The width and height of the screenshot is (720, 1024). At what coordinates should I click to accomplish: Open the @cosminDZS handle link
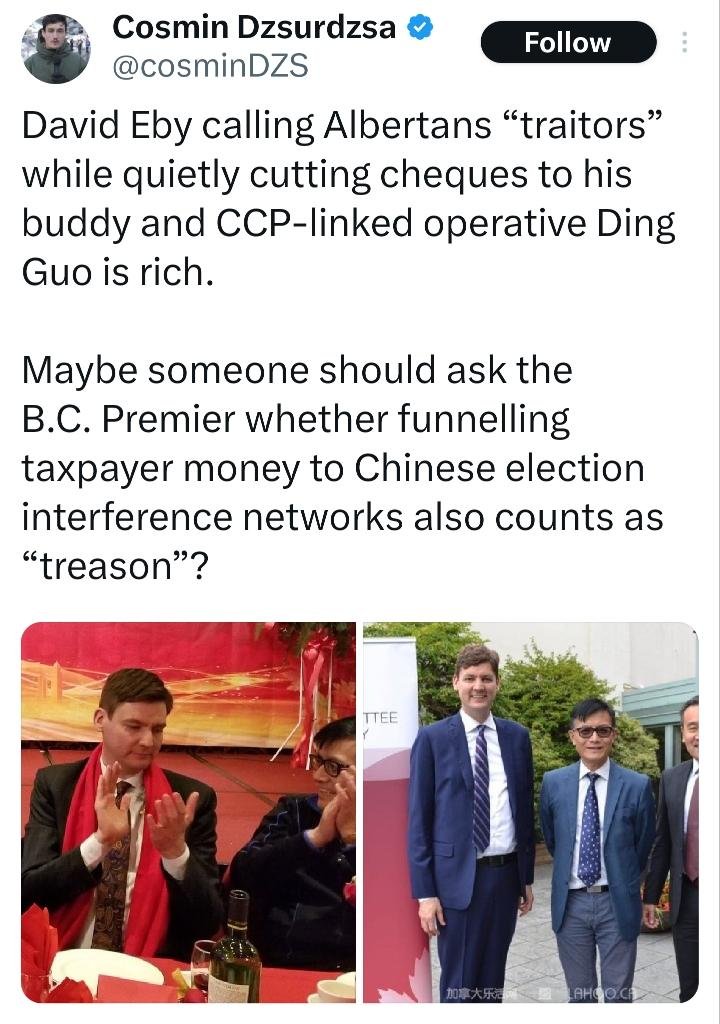[210, 66]
